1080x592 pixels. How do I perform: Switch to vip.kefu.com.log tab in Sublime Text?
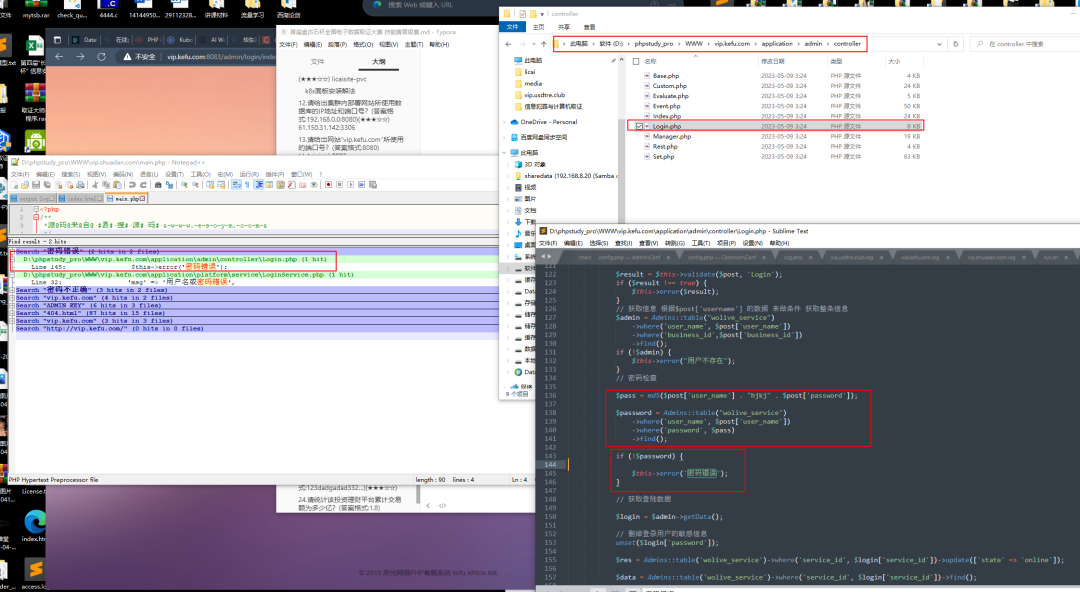coord(920,257)
